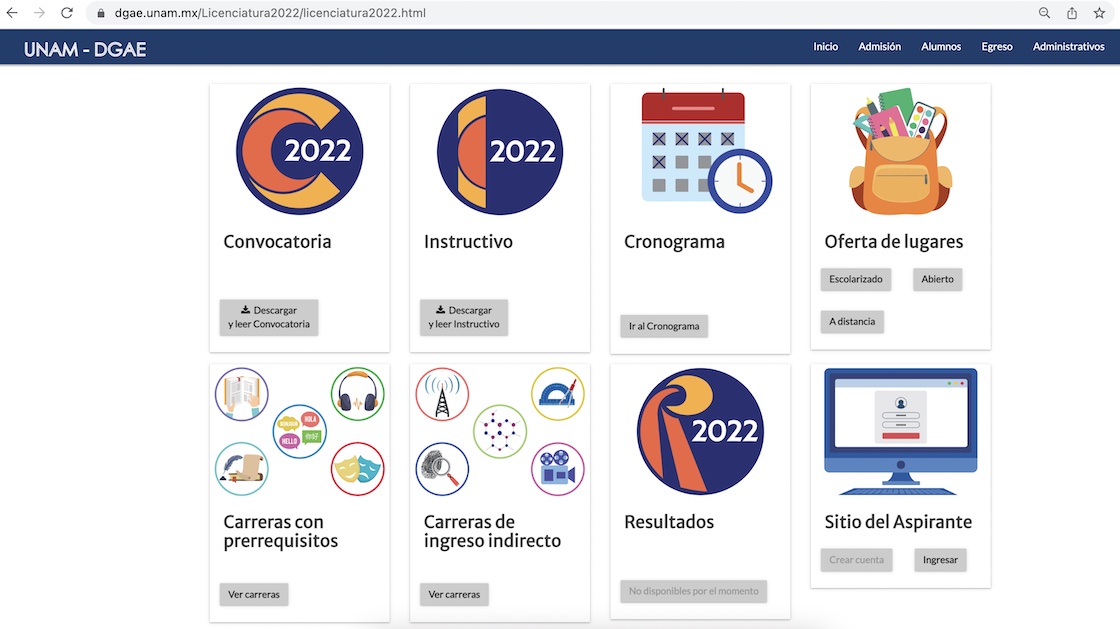This screenshot has height=629, width=1120.
Task: Click the Convocatoria 2022 logo icon
Action: tap(299, 151)
